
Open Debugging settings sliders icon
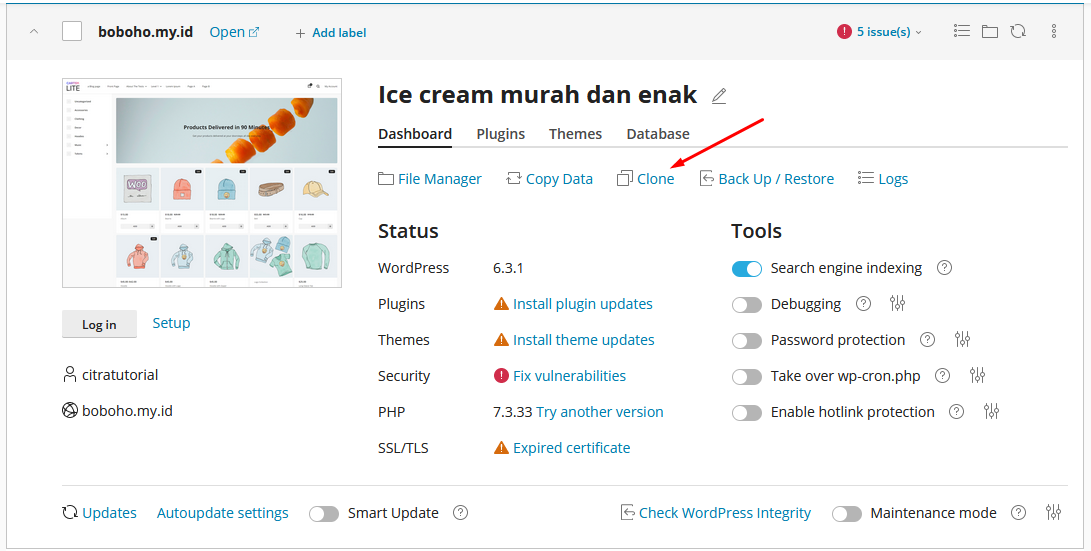click(x=898, y=303)
